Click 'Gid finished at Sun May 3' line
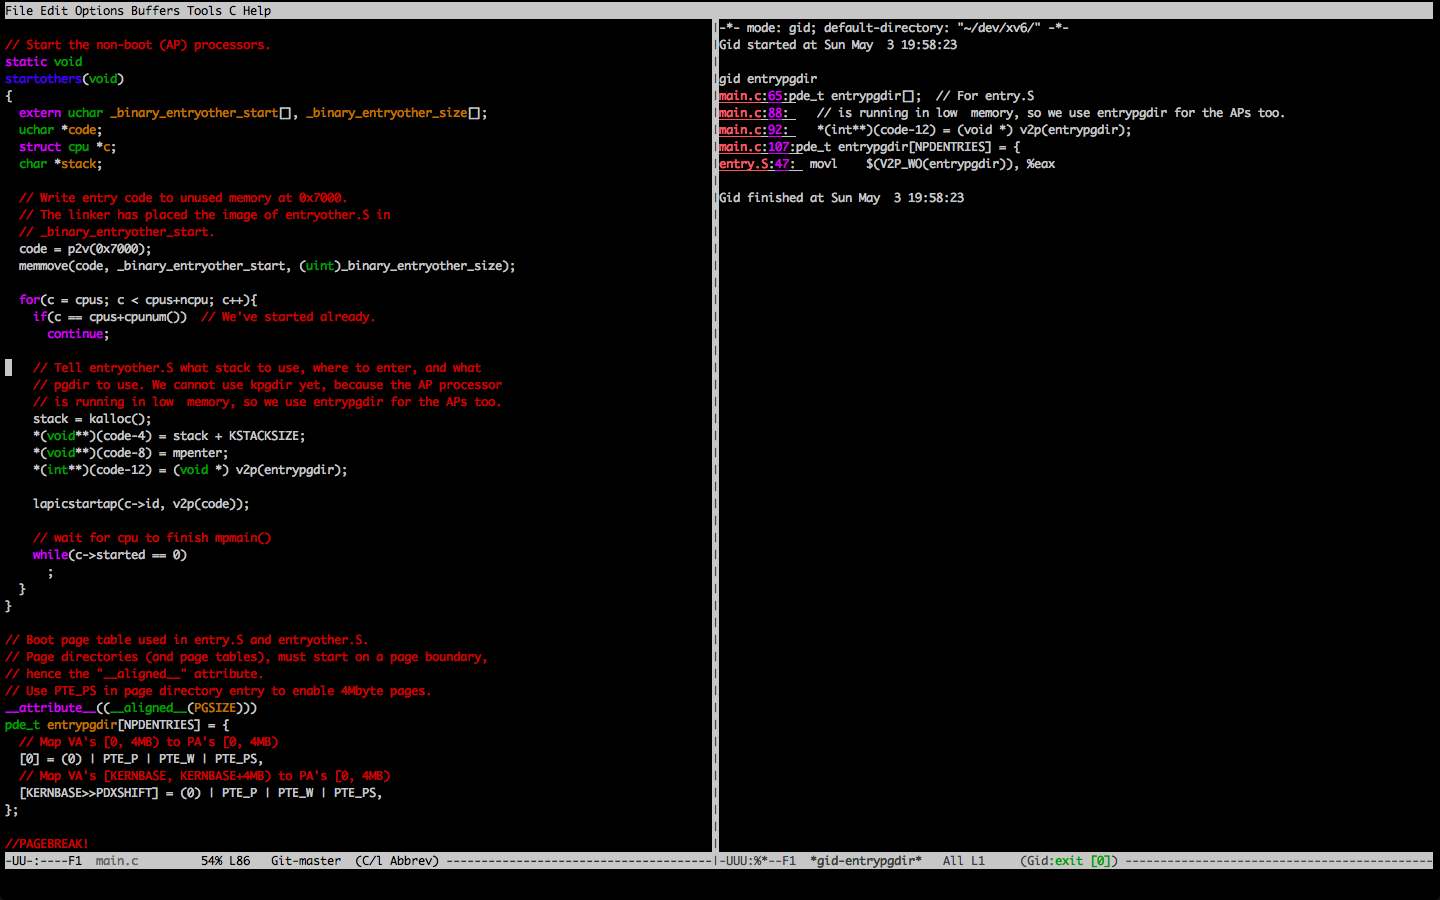 [841, 198]
